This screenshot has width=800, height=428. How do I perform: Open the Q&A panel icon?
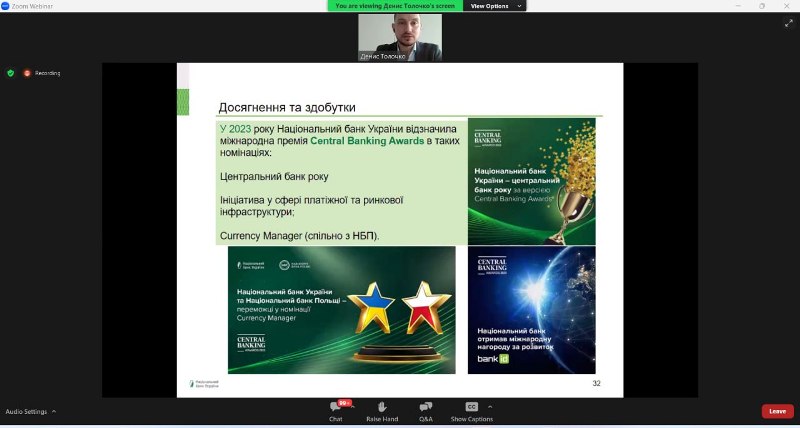[x=426, y=407]
